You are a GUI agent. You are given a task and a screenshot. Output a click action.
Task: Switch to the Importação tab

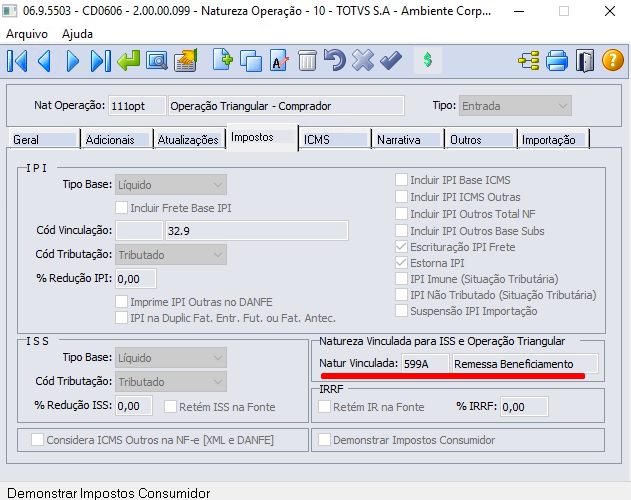[x=553, y=140]
